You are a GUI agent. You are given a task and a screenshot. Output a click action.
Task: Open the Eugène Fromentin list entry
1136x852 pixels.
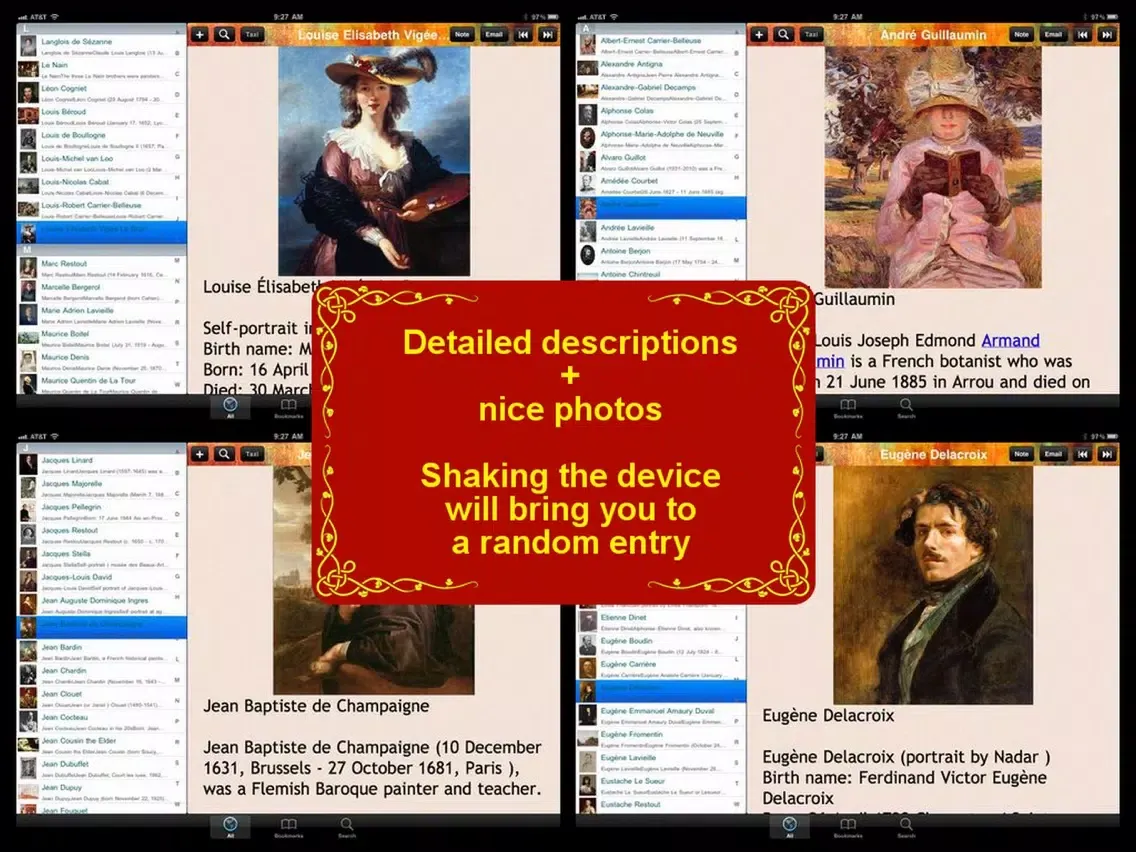pos(661,739)
